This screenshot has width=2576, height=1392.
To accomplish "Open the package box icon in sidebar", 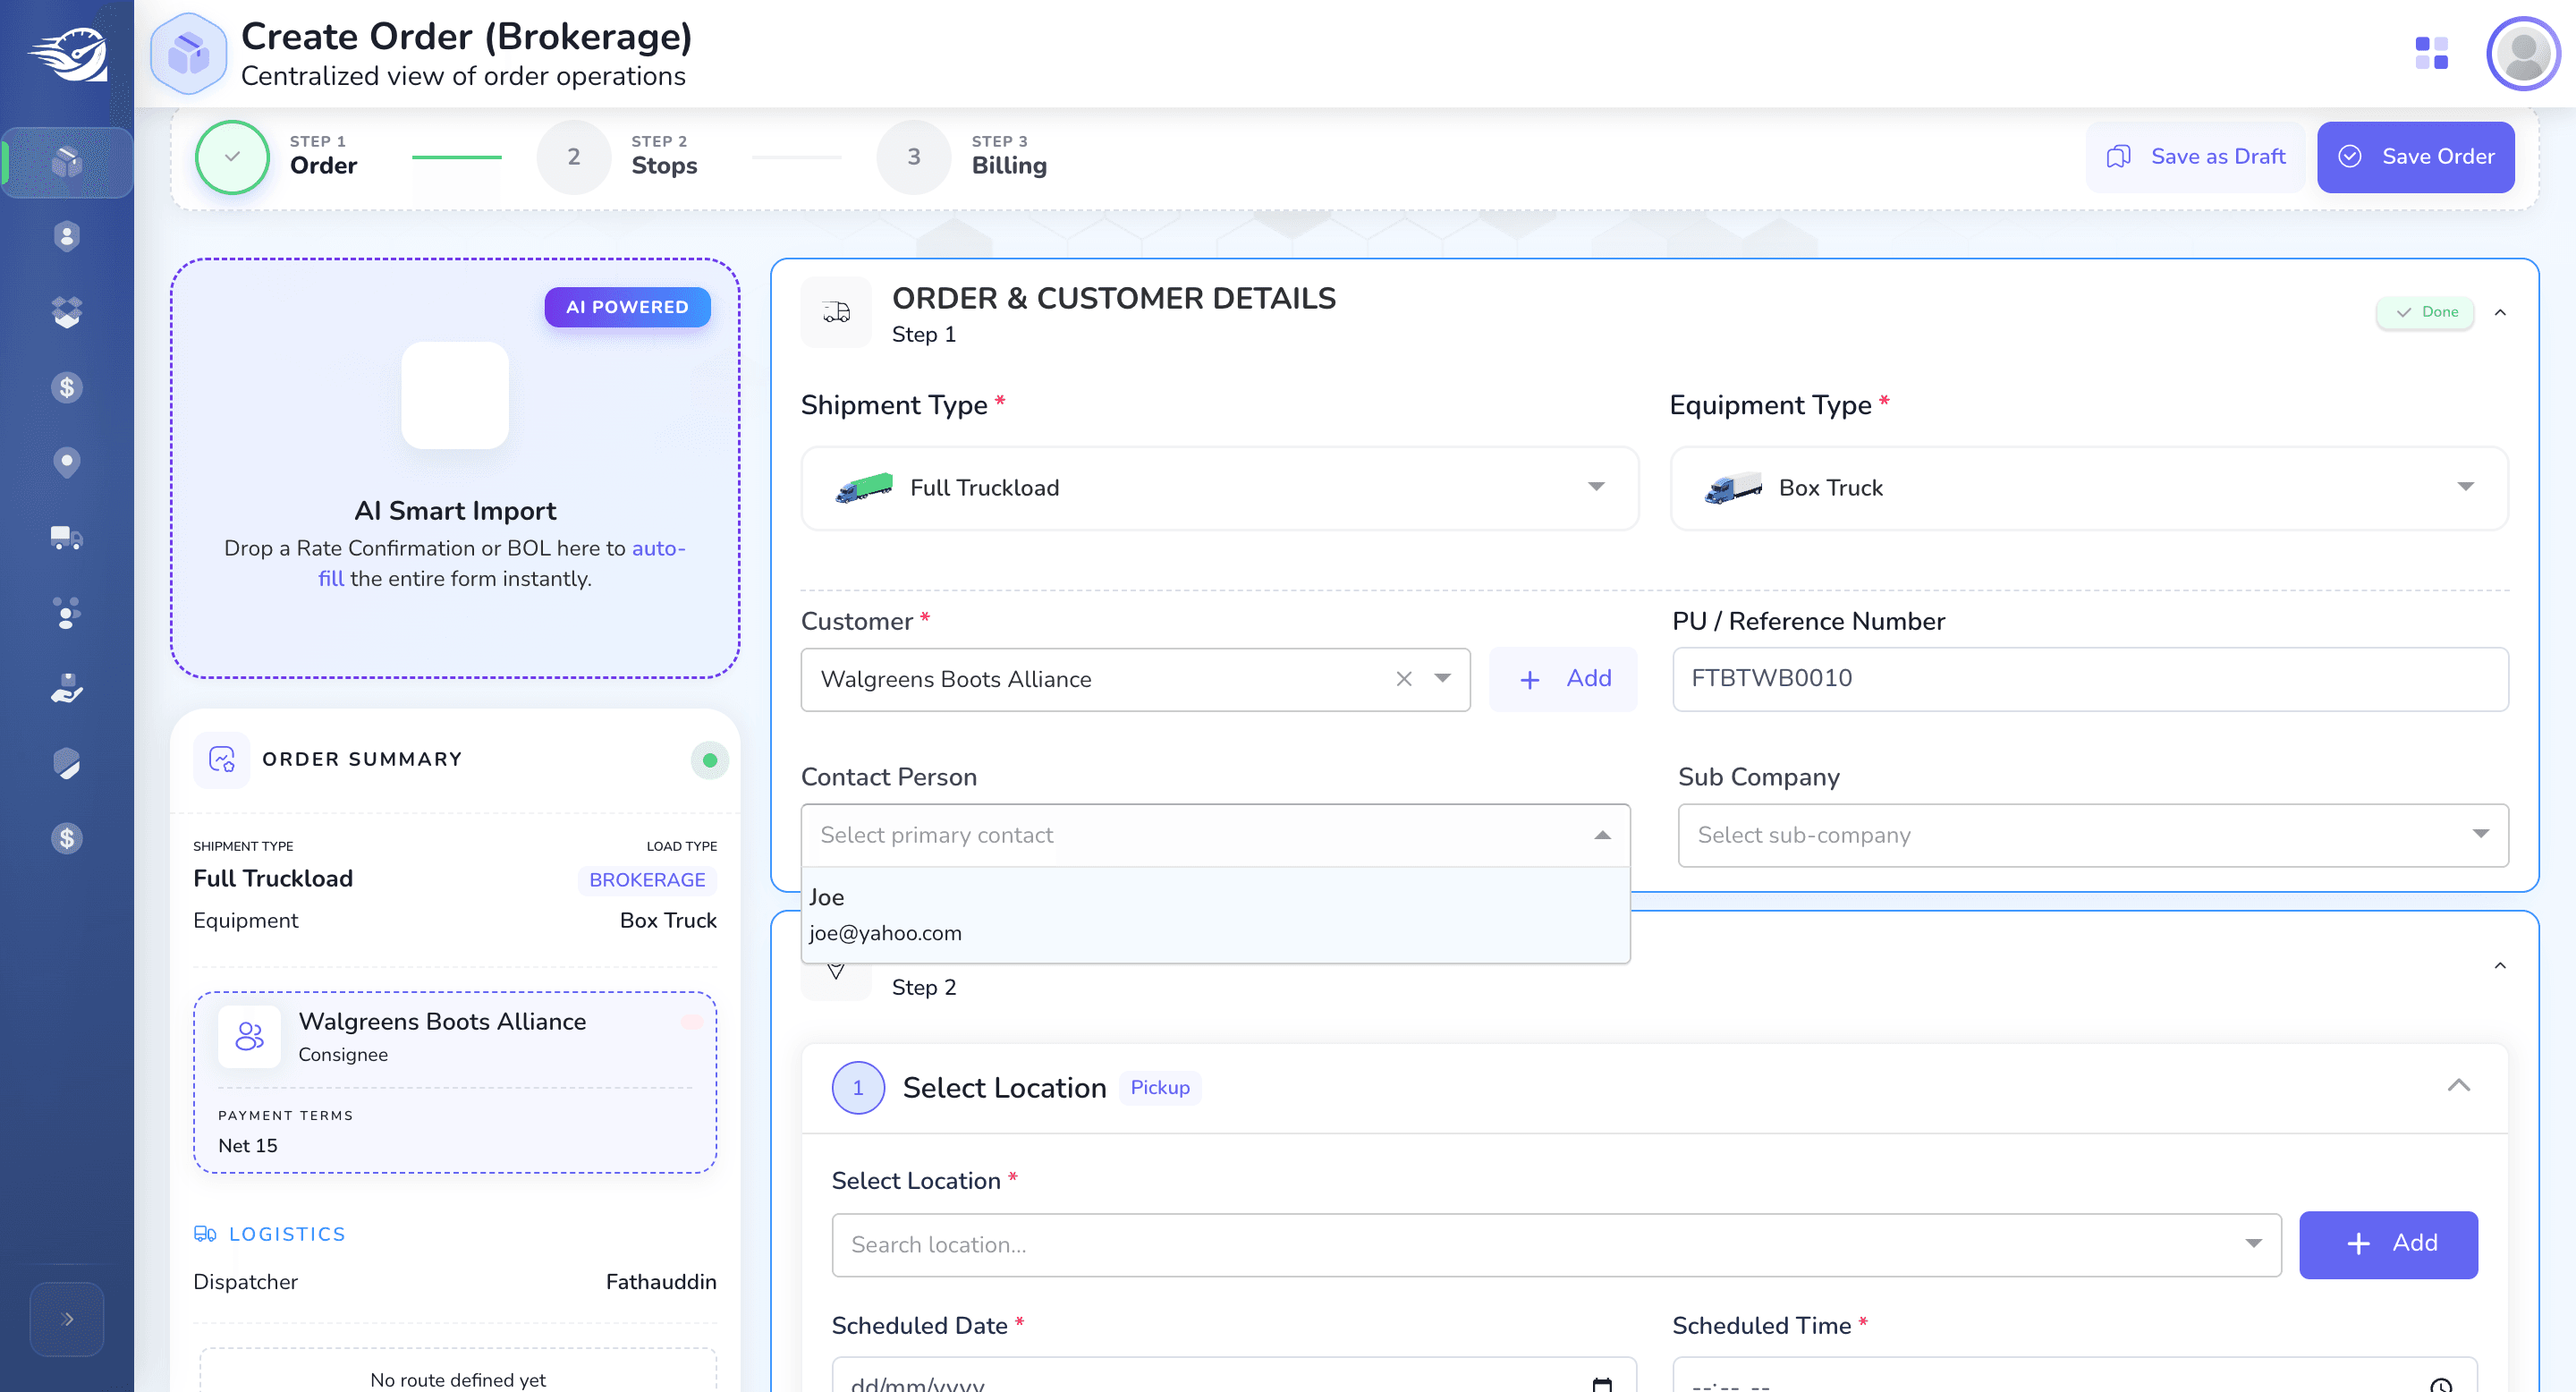I will coord(67,162).
